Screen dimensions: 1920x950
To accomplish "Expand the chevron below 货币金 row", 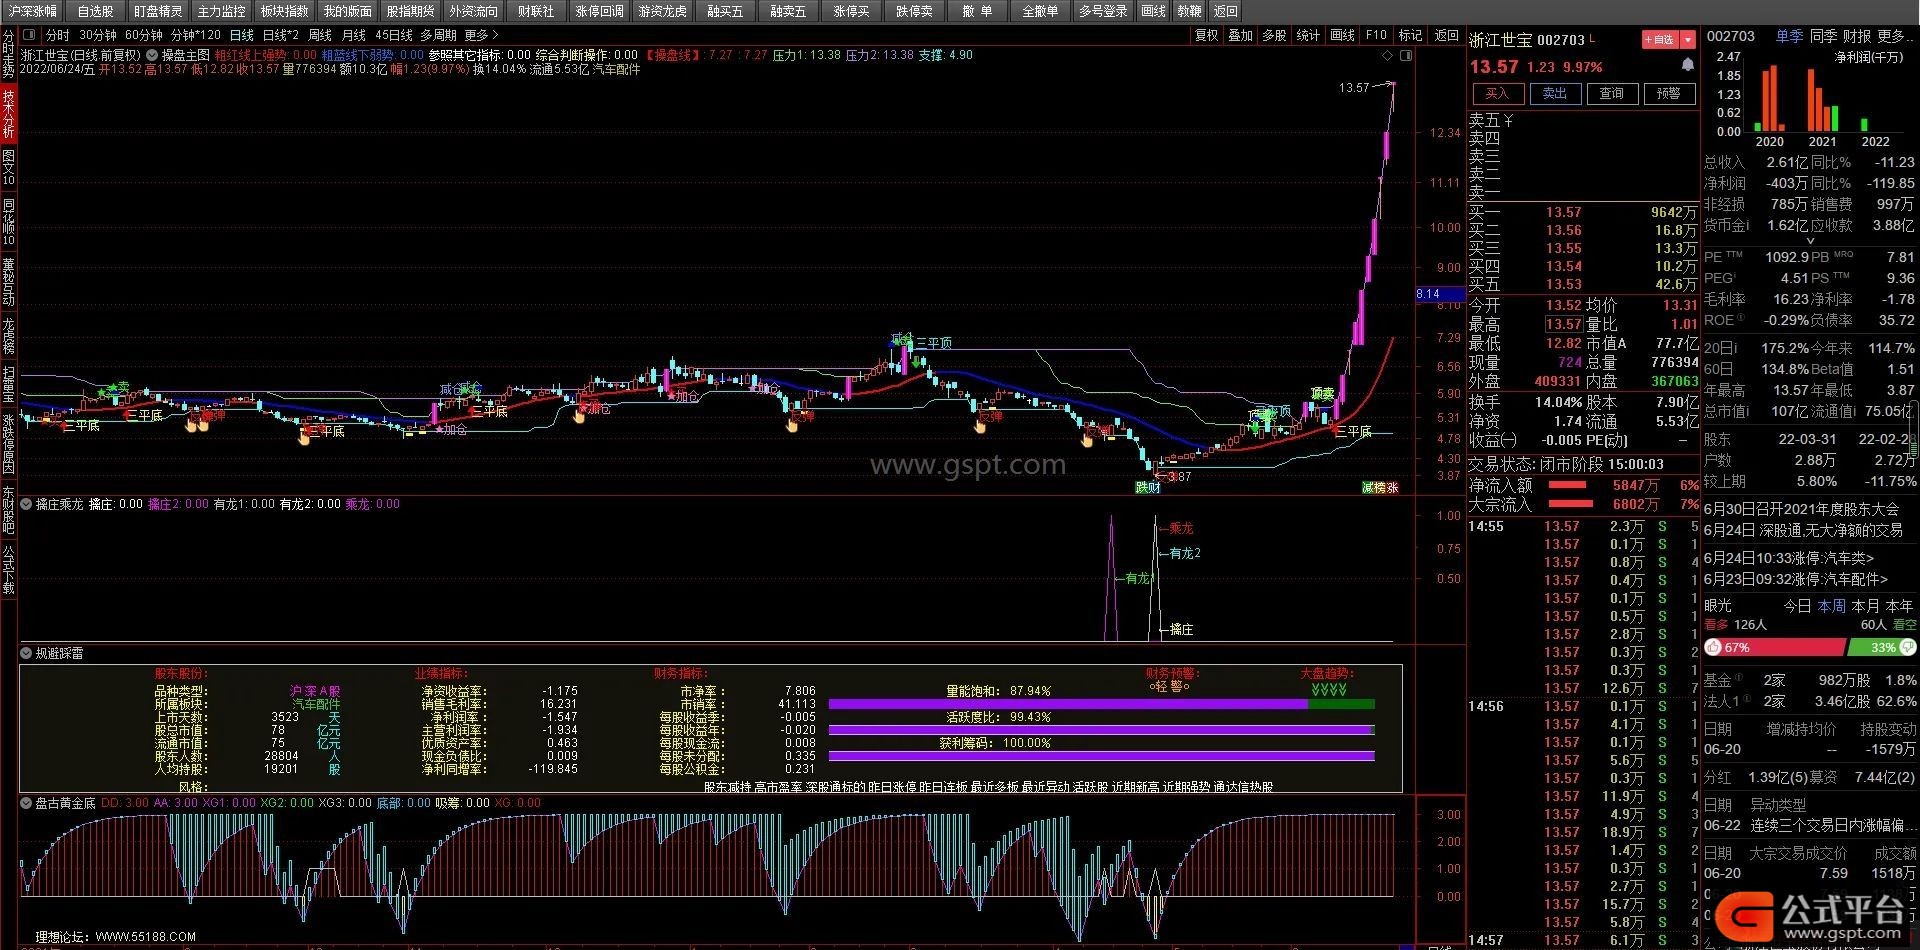I will 1809,241.
